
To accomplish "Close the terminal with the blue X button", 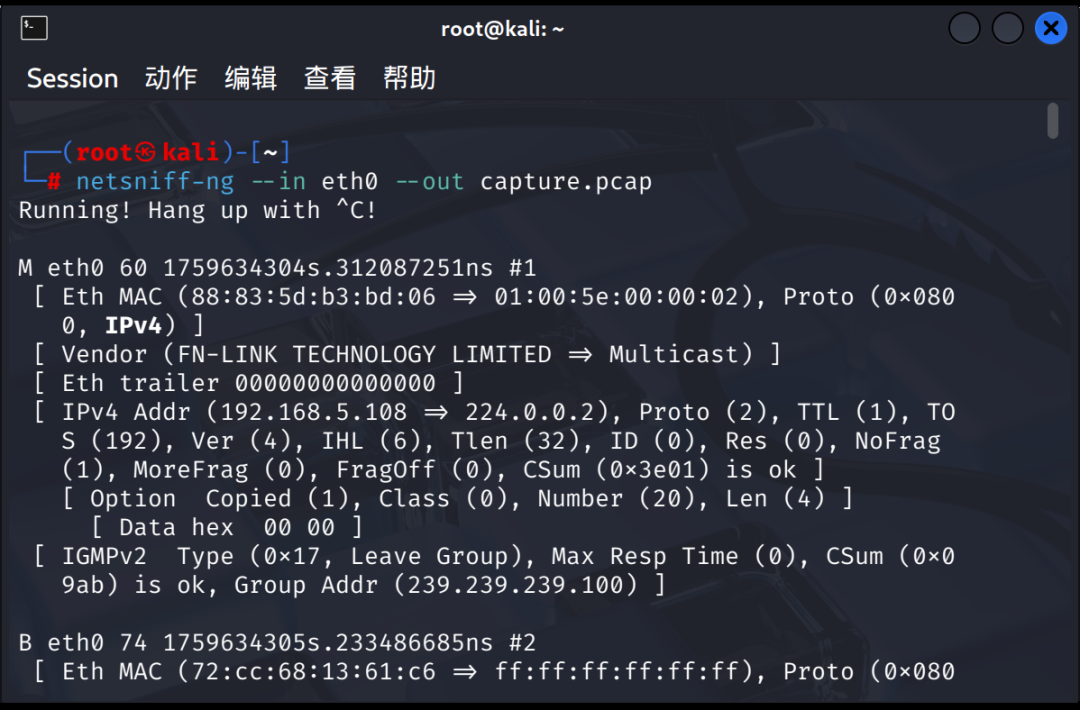I will (x=1051, y=28).
